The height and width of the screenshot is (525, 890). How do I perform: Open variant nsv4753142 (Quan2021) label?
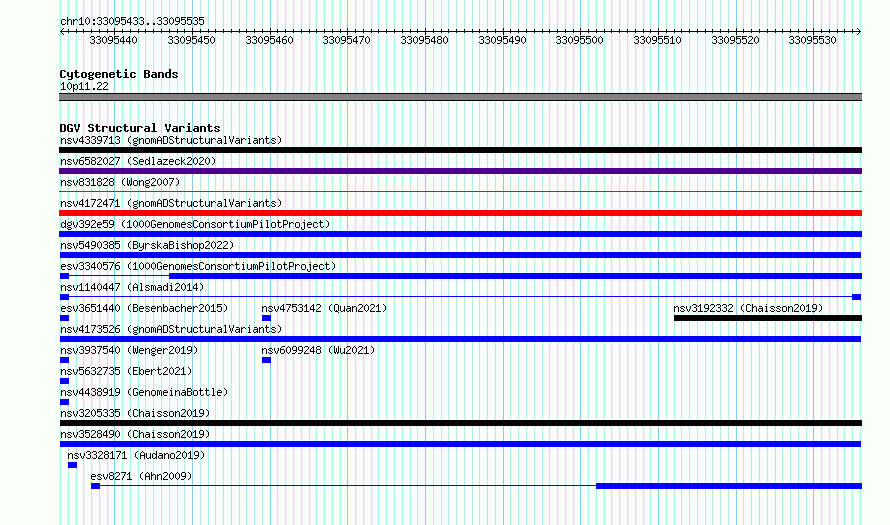point(324,308)
